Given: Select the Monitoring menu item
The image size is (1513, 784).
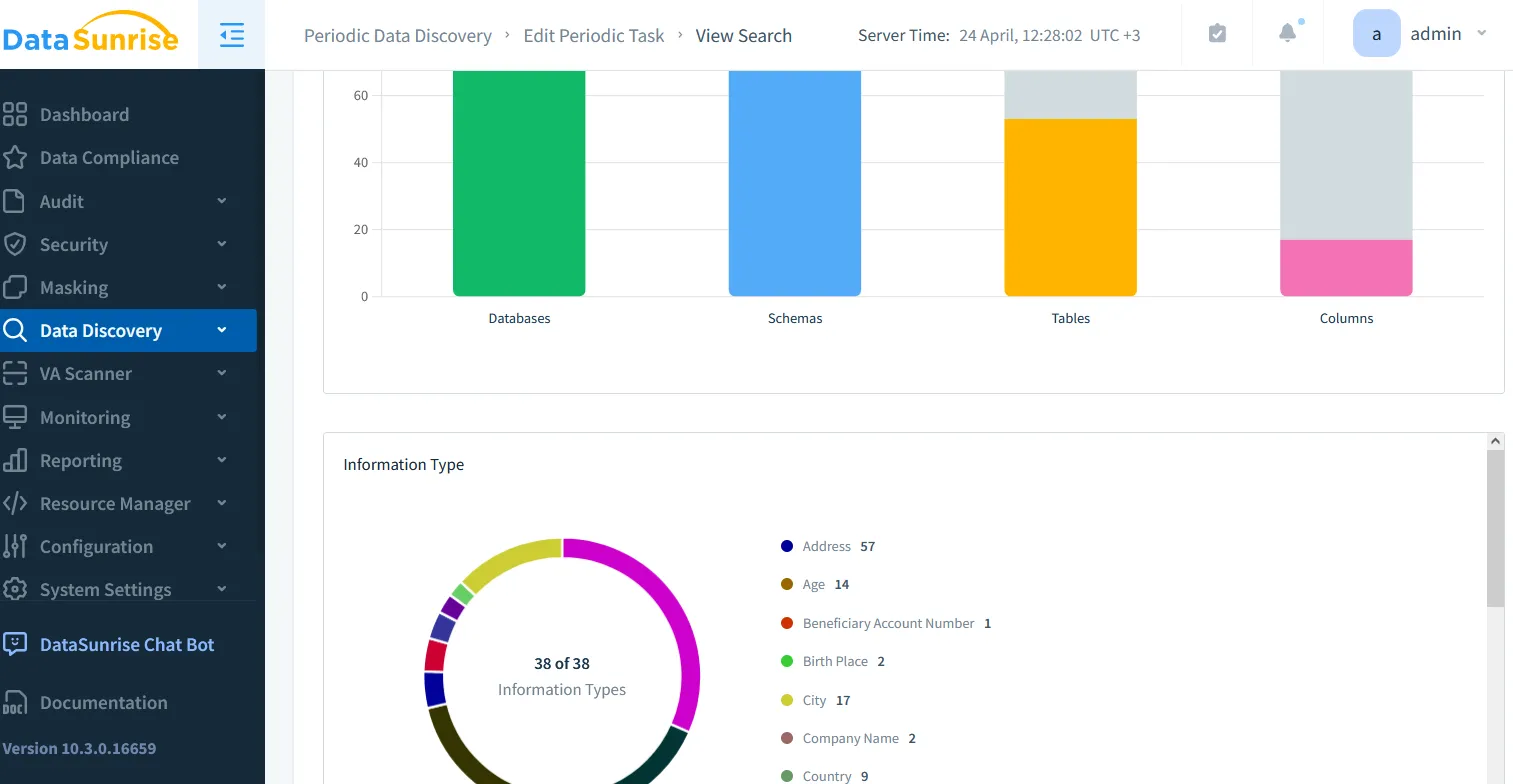Looking at the screenshot, I should tap(85, 417).
